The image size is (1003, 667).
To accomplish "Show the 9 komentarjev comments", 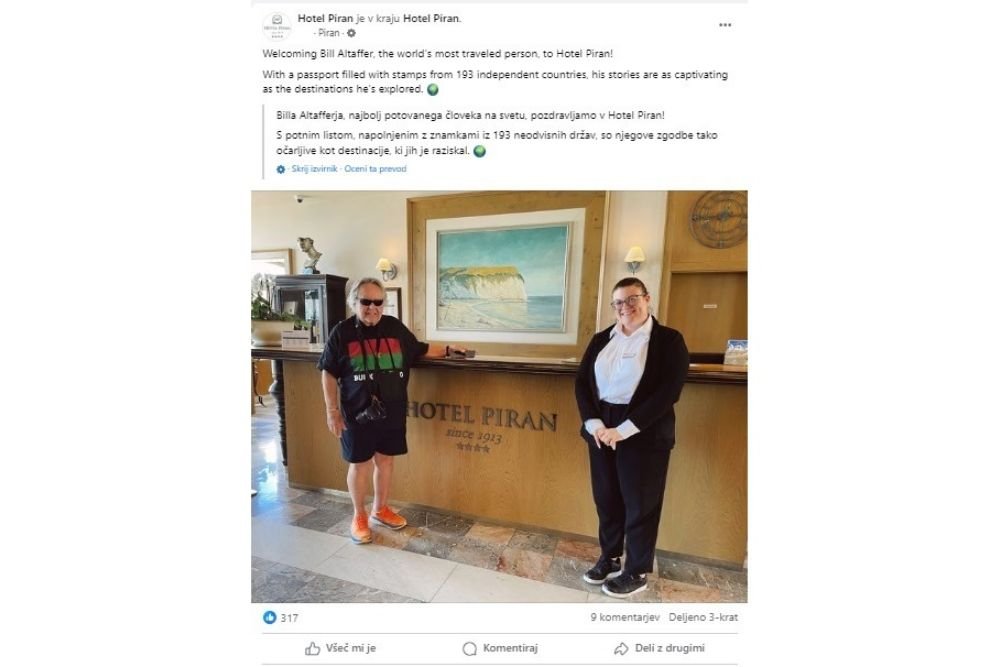I will (625, 617).
